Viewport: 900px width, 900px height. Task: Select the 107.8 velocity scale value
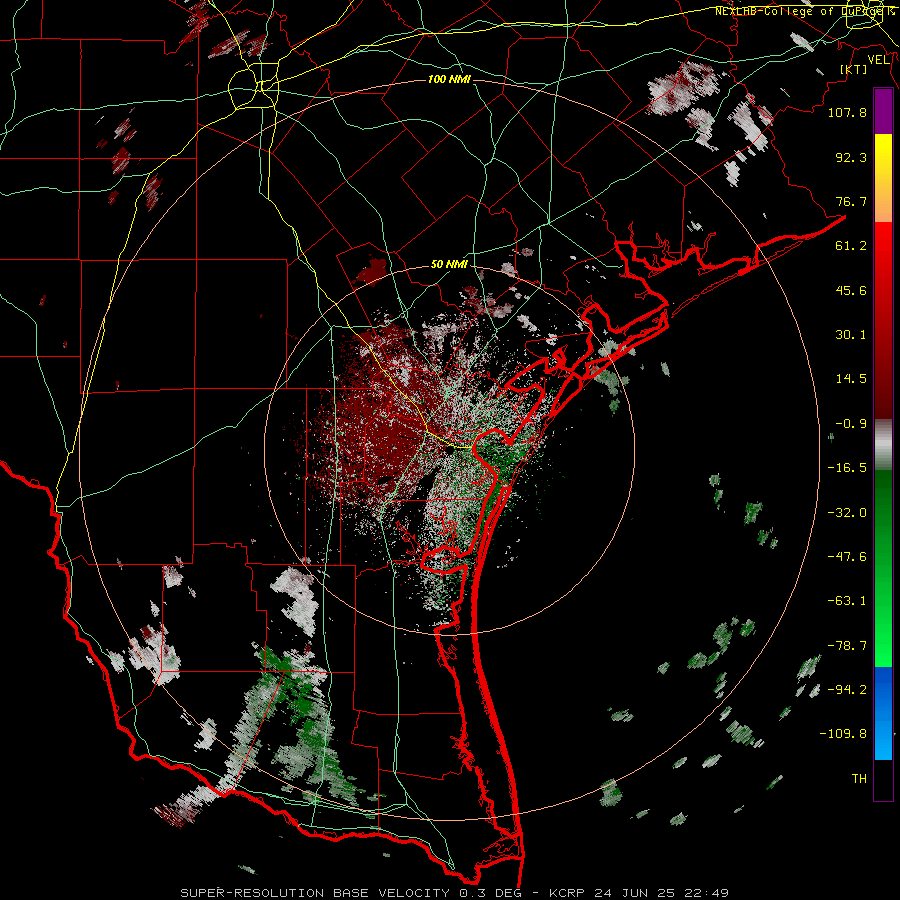pyautogui.click(x=847, y=112)
